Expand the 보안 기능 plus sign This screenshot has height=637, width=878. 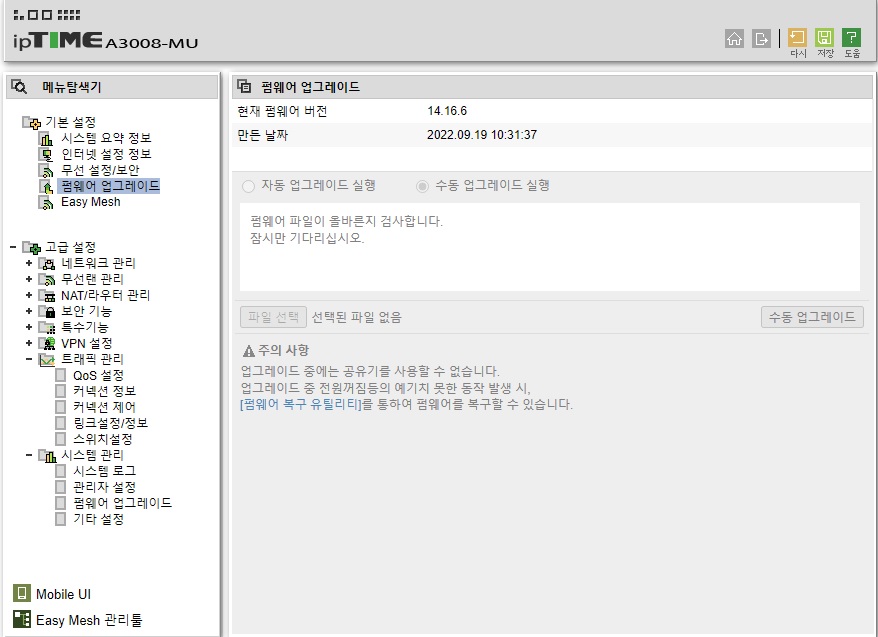pos(29,311)
